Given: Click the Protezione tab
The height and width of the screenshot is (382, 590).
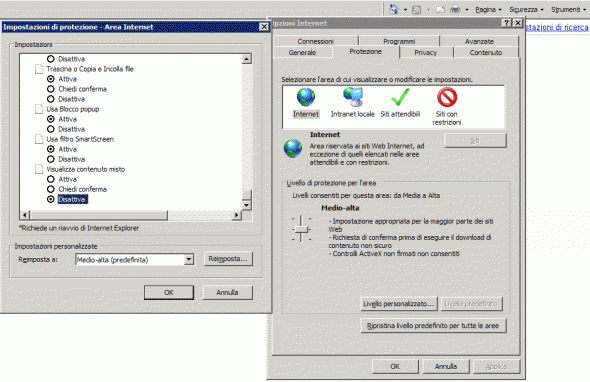Looking at the screenshot, I should coord(365,52).
